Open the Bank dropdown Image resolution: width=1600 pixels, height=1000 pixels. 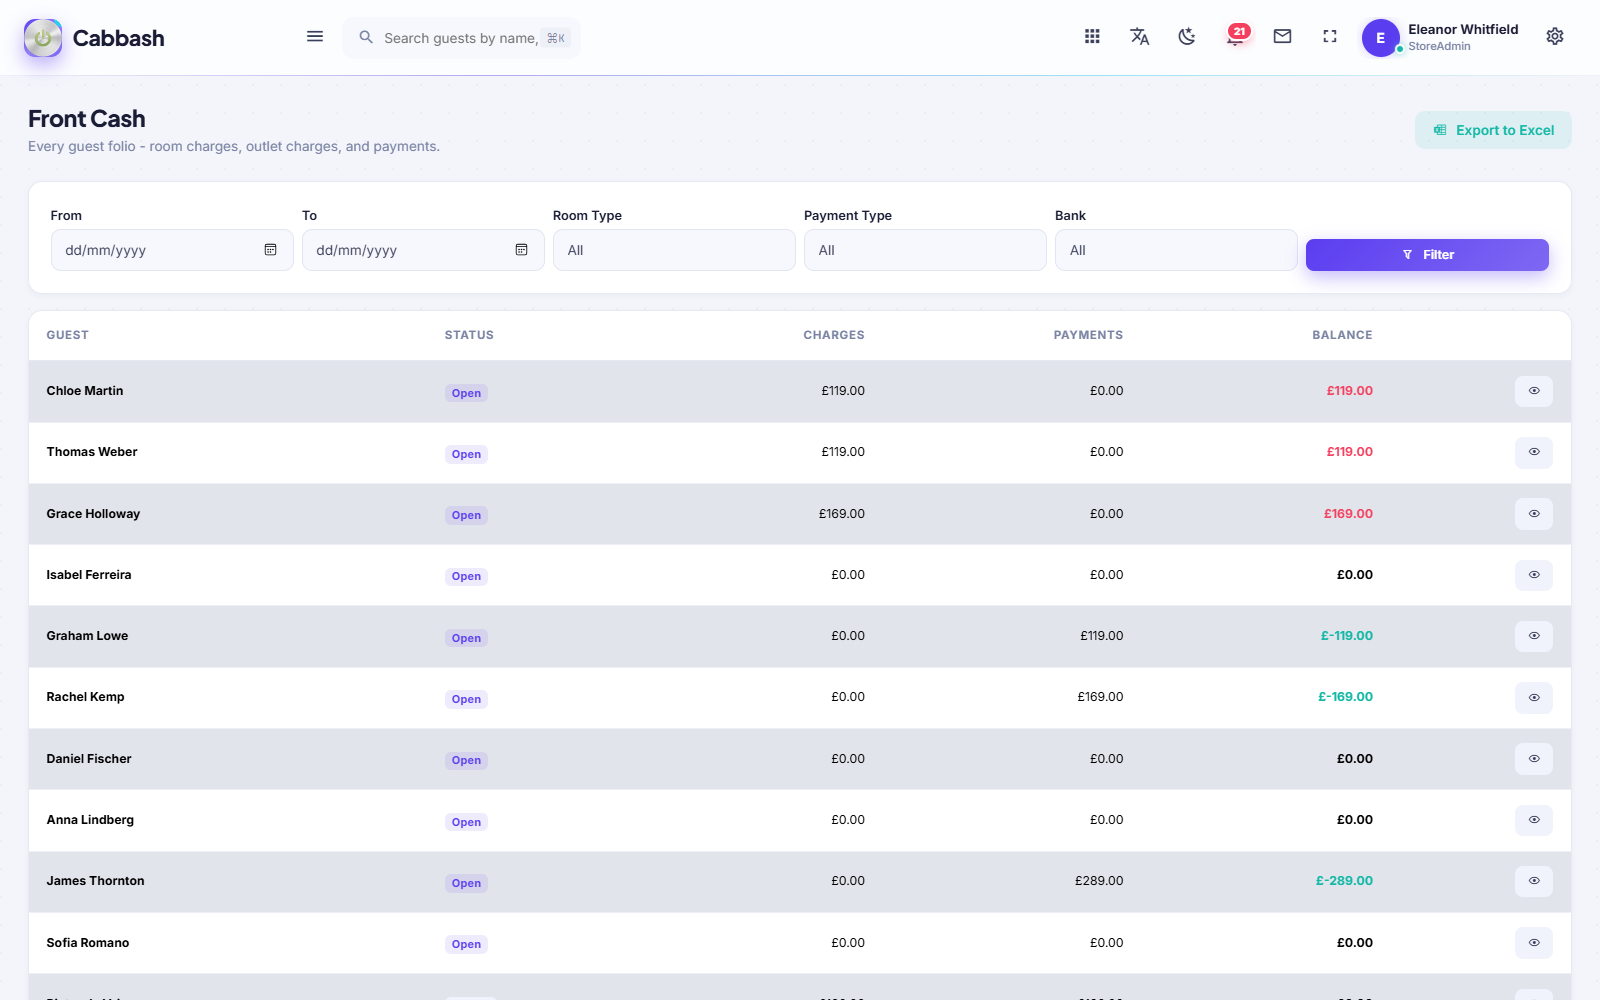coord(1176,250)
